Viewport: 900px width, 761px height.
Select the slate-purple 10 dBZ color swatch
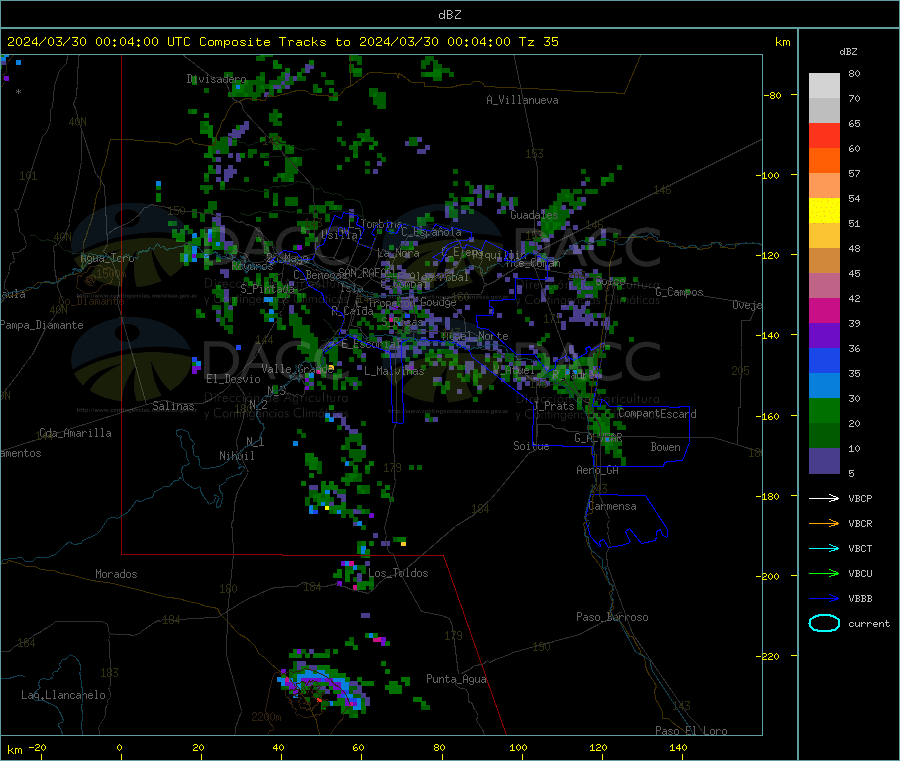click(x=824, y=460)
